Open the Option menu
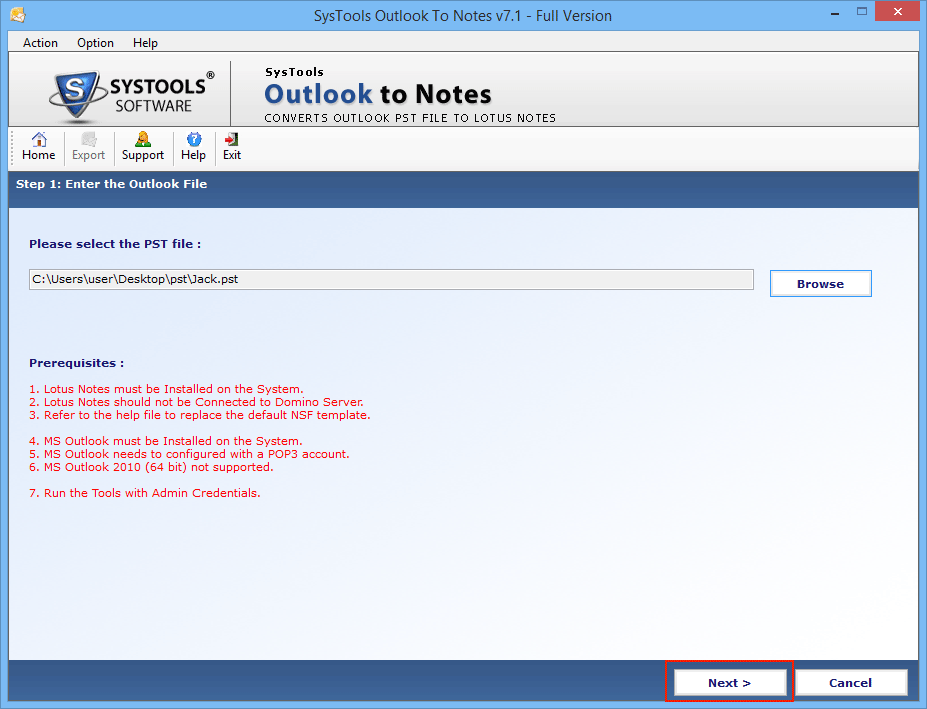This screenshot has width=927, height=709. pos(95,43)
